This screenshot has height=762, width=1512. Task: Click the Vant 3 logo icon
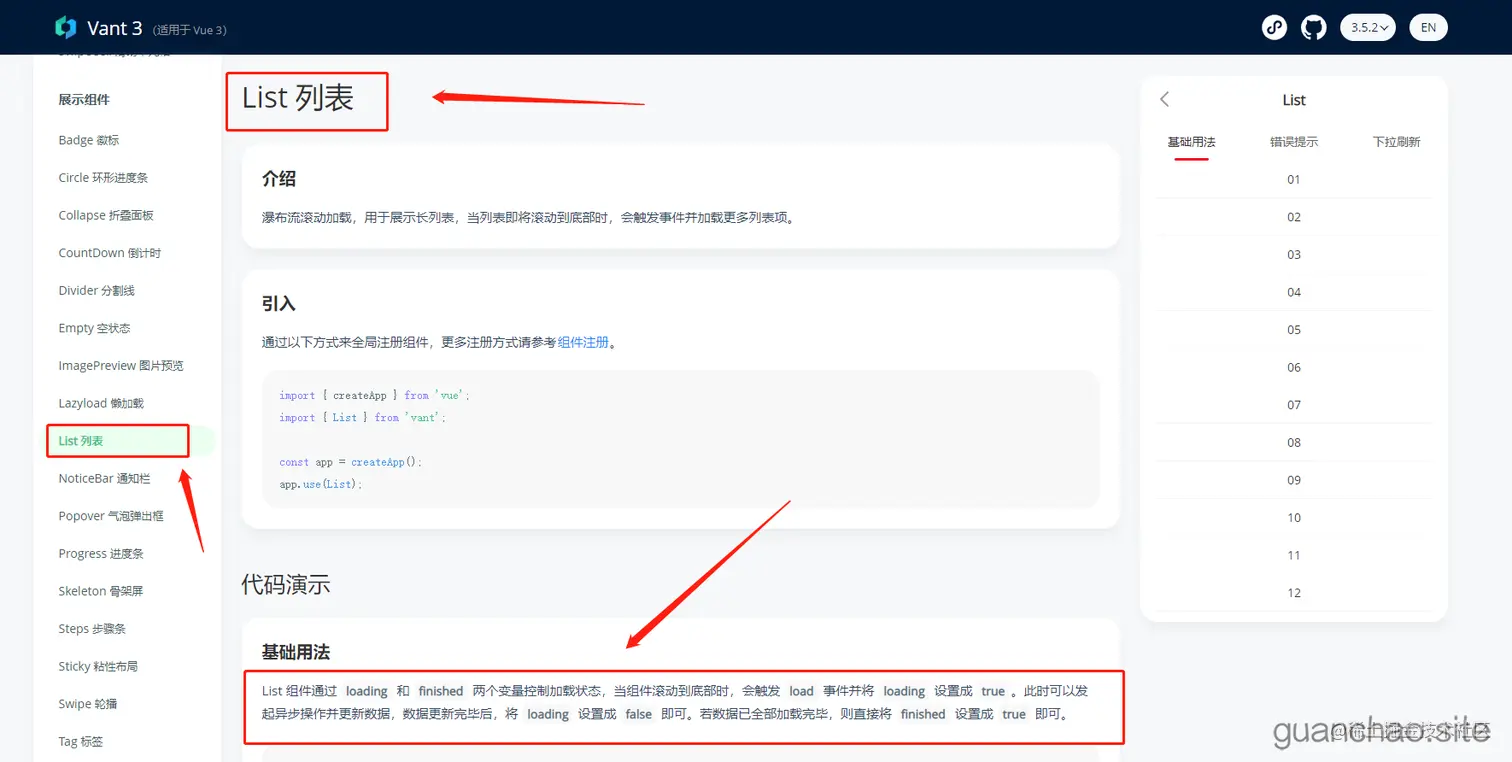(x=66, y=27)
